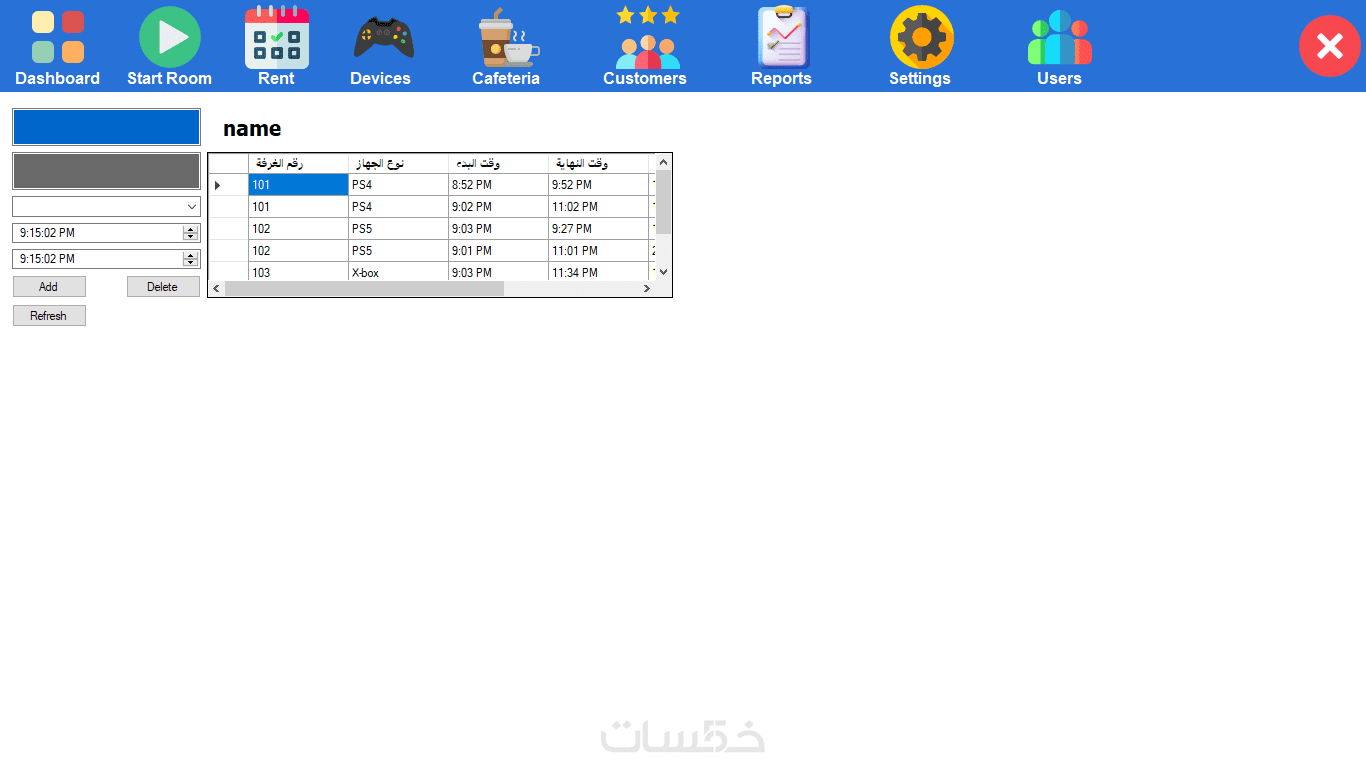Click the table's vertical scrollbar down arrow
Viewport: 1366px width, 768px height.
click(663, 272)
